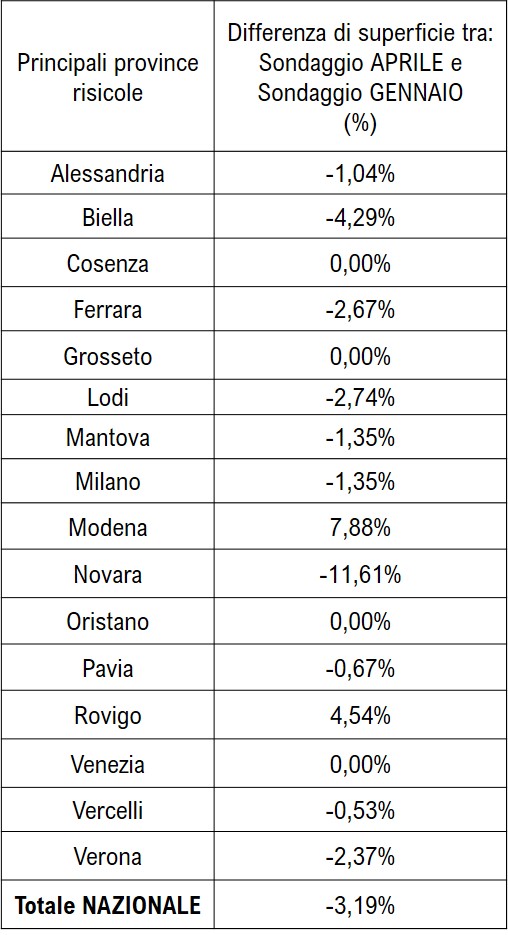Select the Totale NAZIONALE label

(107, 906)
